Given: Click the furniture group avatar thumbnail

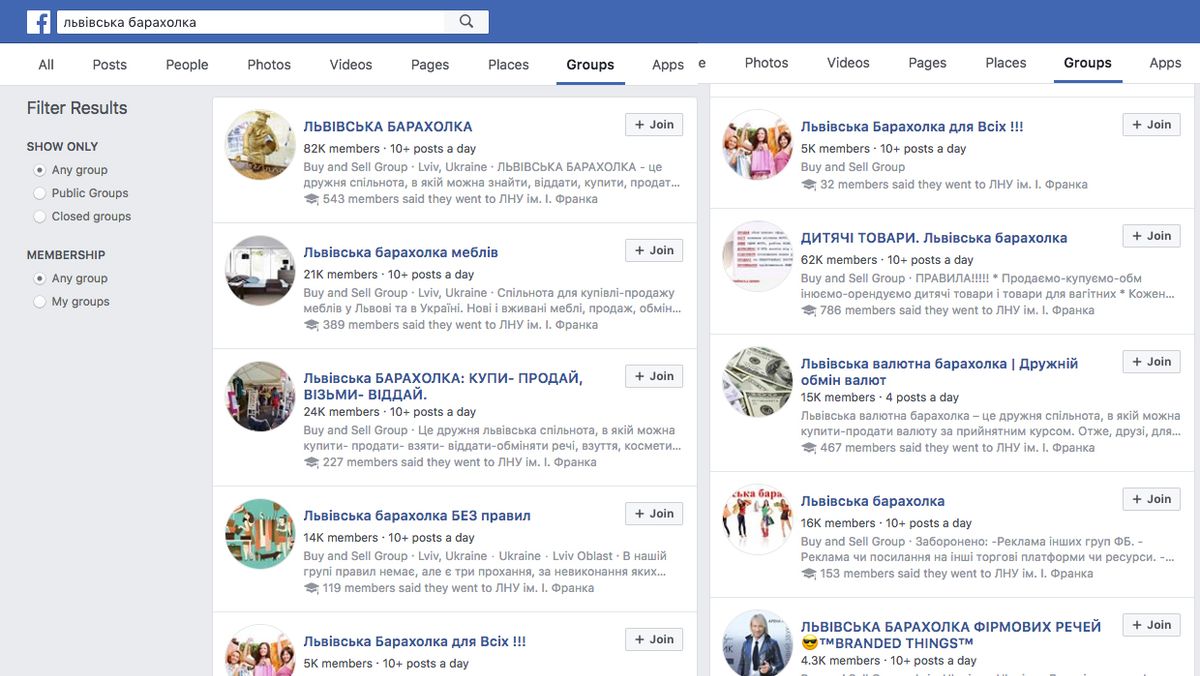Looking at the screenshot, I should click(x=260, y=270).
